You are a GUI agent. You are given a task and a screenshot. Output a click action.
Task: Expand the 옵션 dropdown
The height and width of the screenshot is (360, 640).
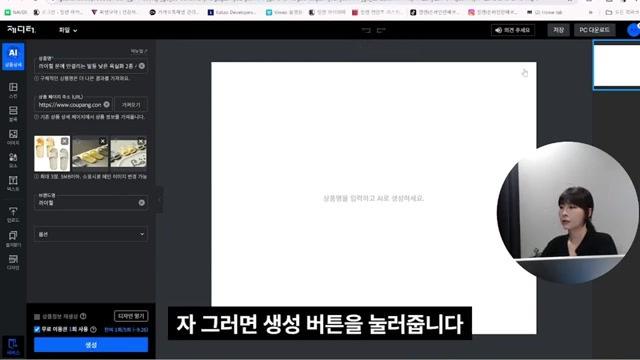[91, 234]
